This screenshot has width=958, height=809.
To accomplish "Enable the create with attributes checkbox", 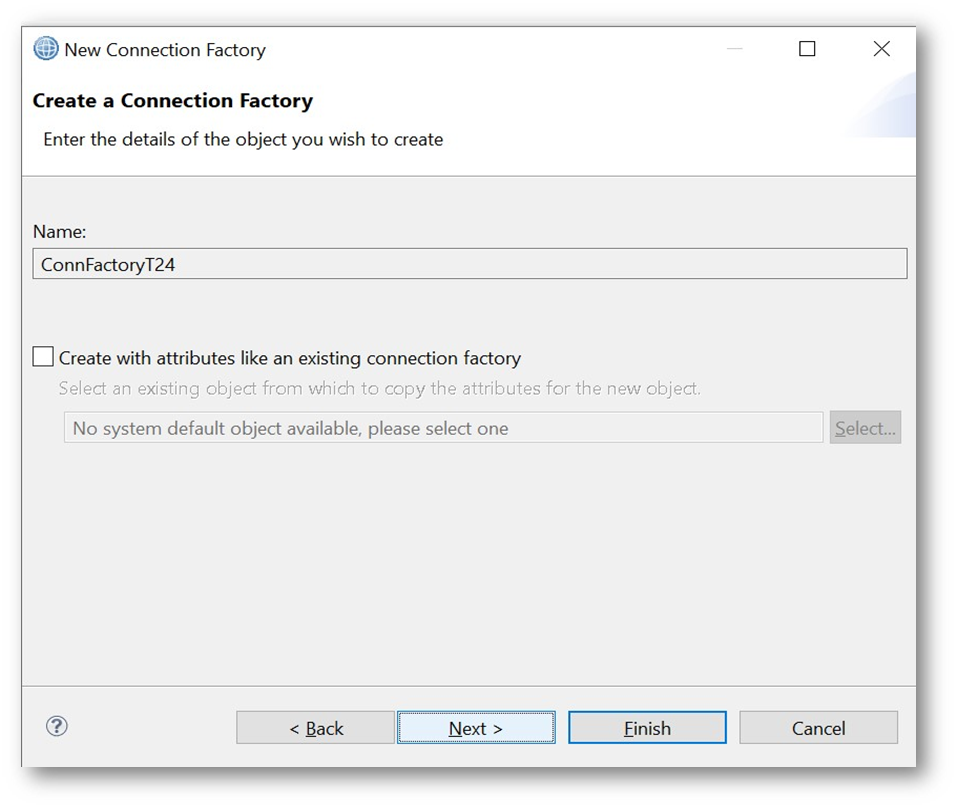I will [43, 357].
